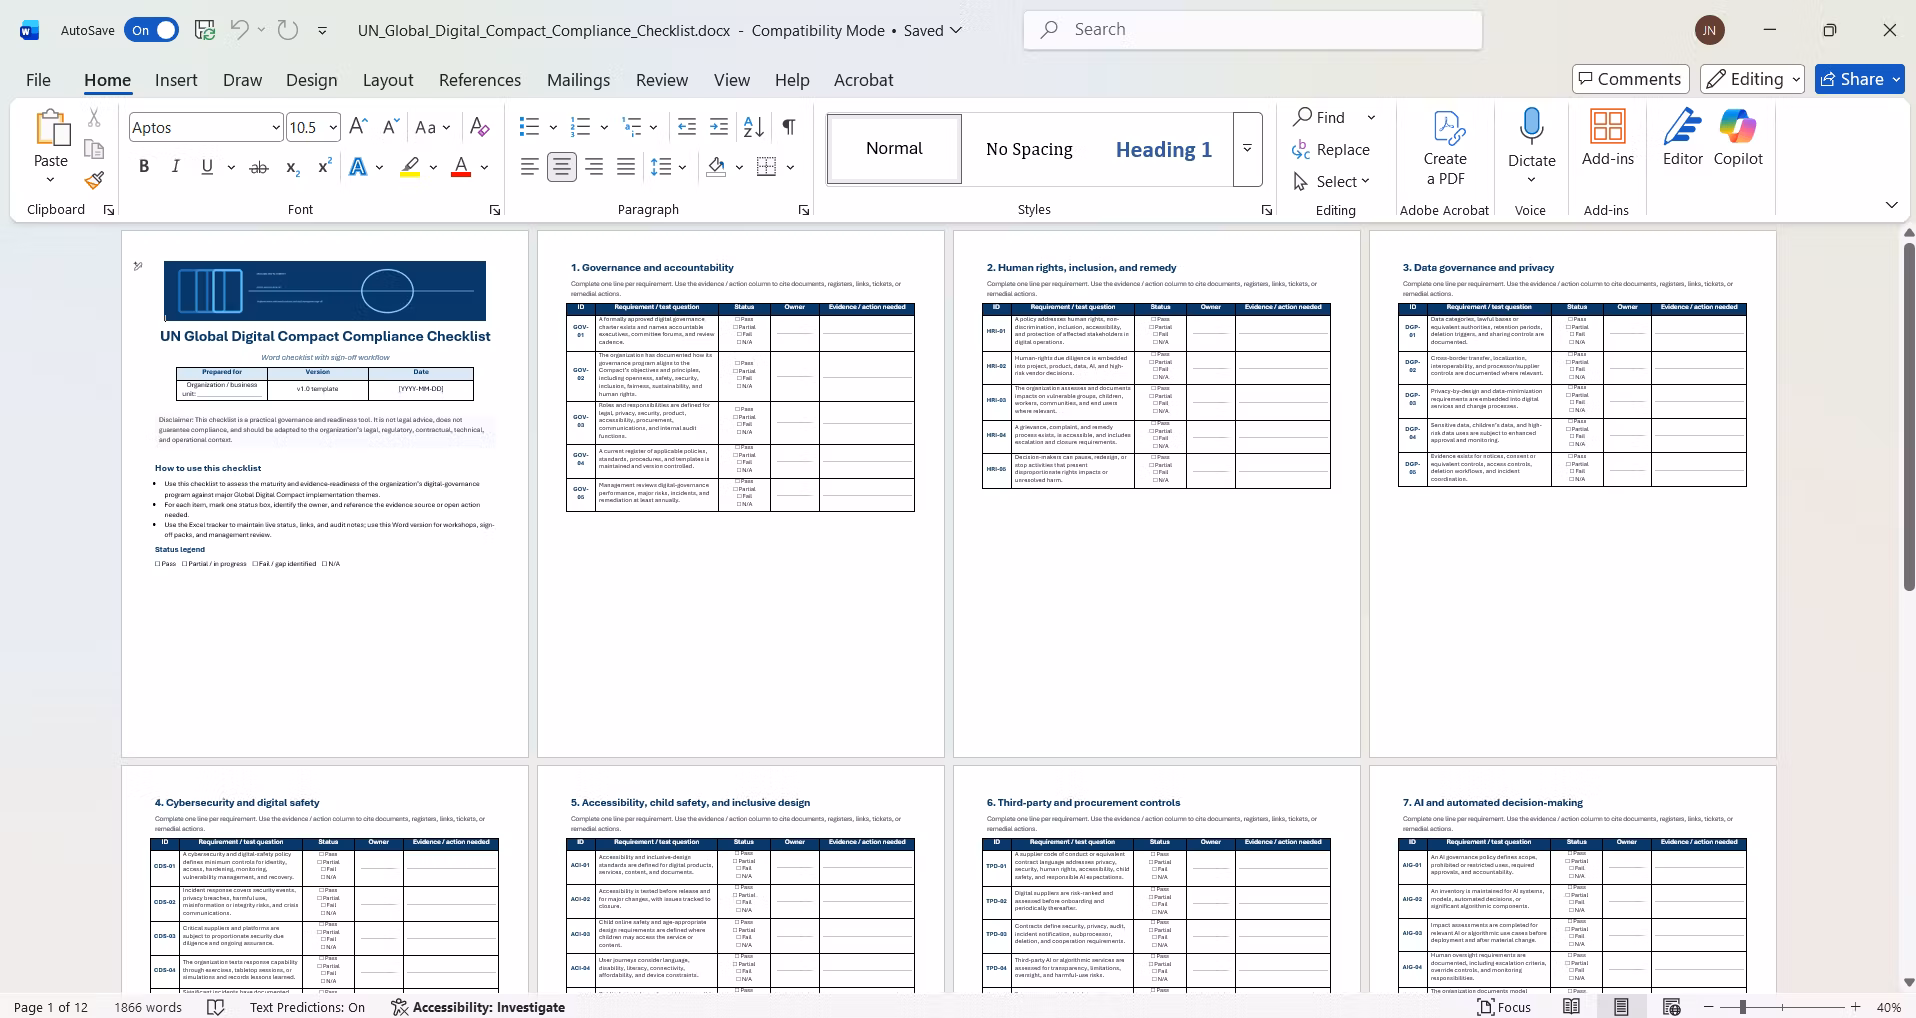Switch to the Layout ribbon tab
The height and width of the screenshot is (1018, 1916).
[387, 80]
